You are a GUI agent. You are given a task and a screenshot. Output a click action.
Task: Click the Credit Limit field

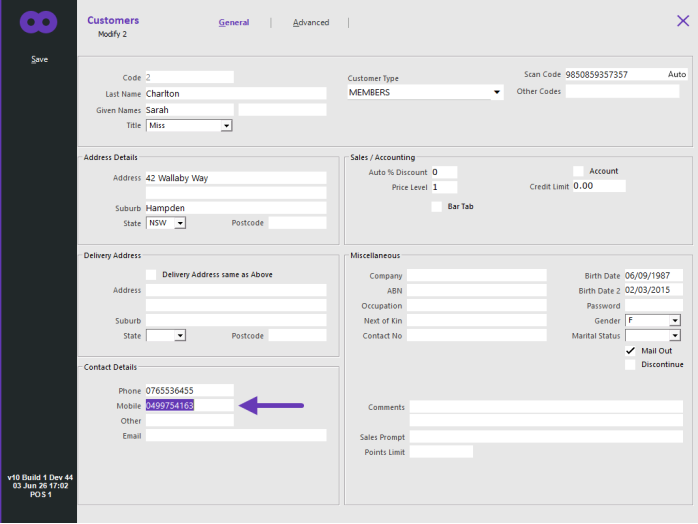pyautogui.click(x=599, y=186)
